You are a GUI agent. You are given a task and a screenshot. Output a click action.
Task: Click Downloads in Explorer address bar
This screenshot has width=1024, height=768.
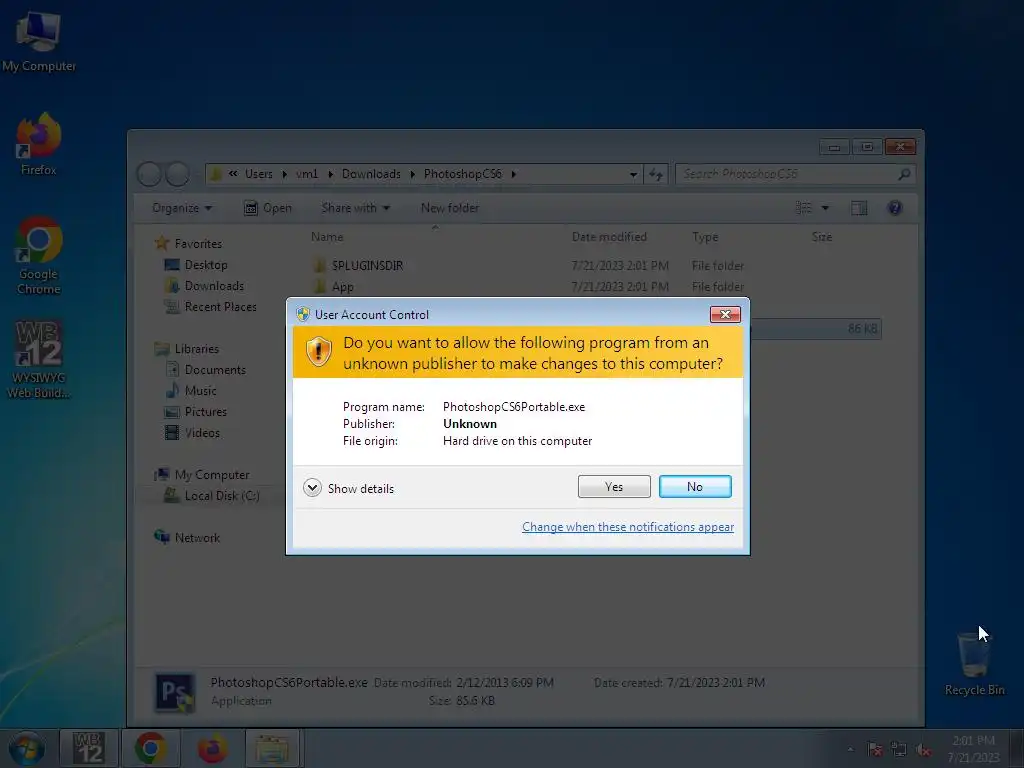coord(371,174)
